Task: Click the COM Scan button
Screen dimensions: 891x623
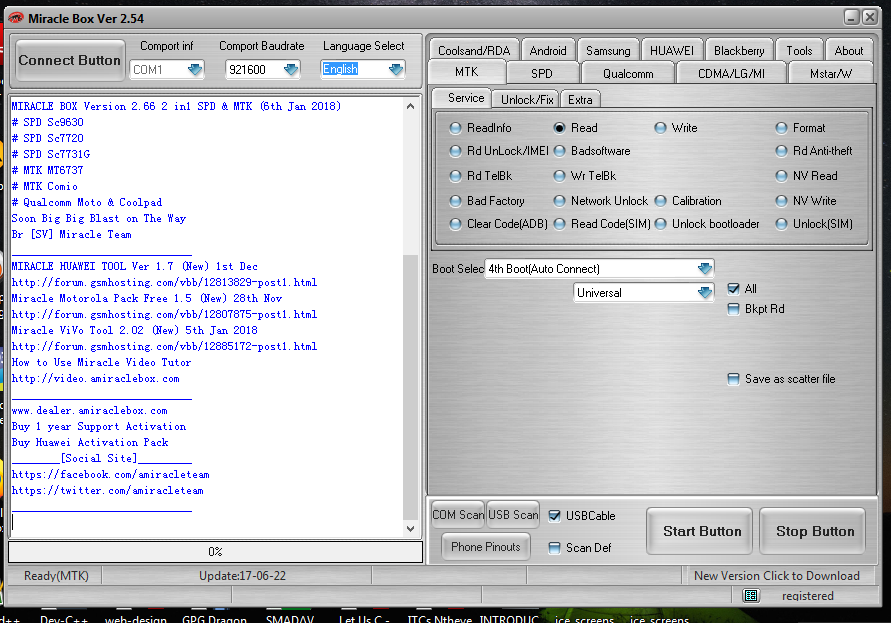Action: coord(458,514)
